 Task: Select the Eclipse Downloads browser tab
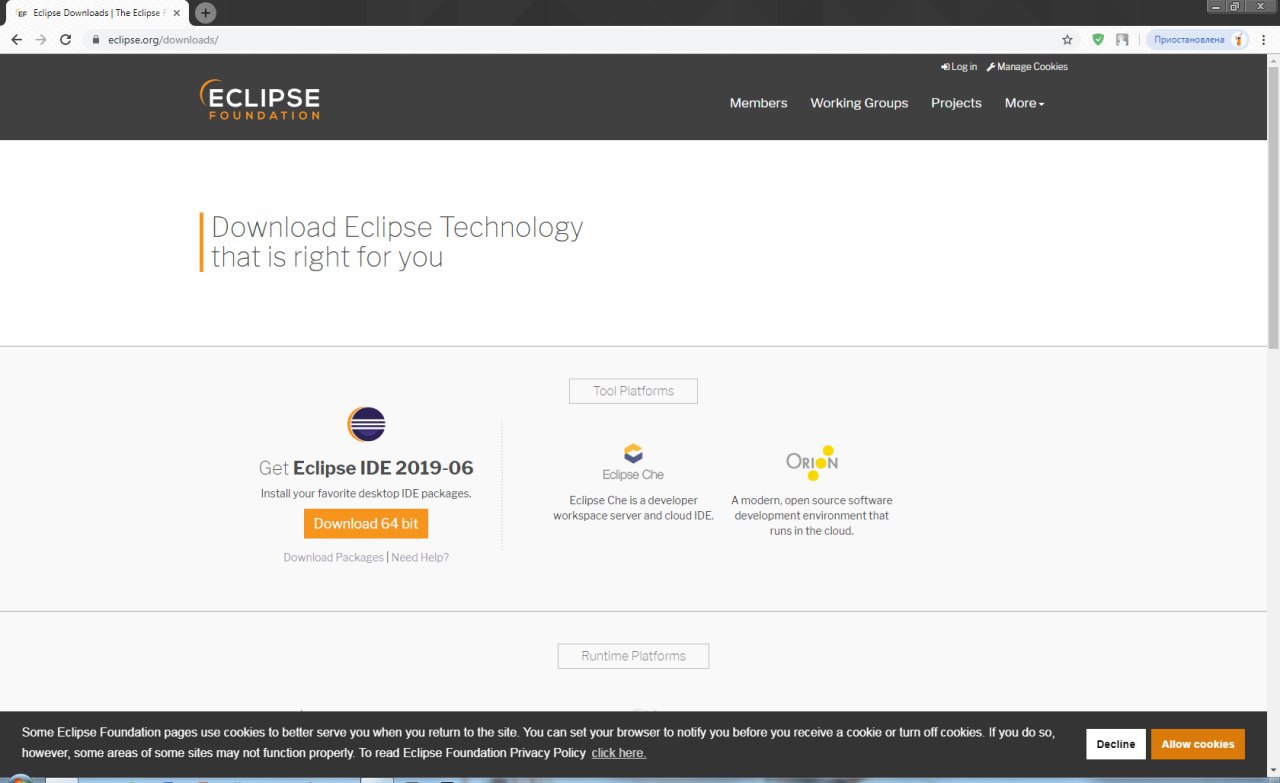coord(97,13)
